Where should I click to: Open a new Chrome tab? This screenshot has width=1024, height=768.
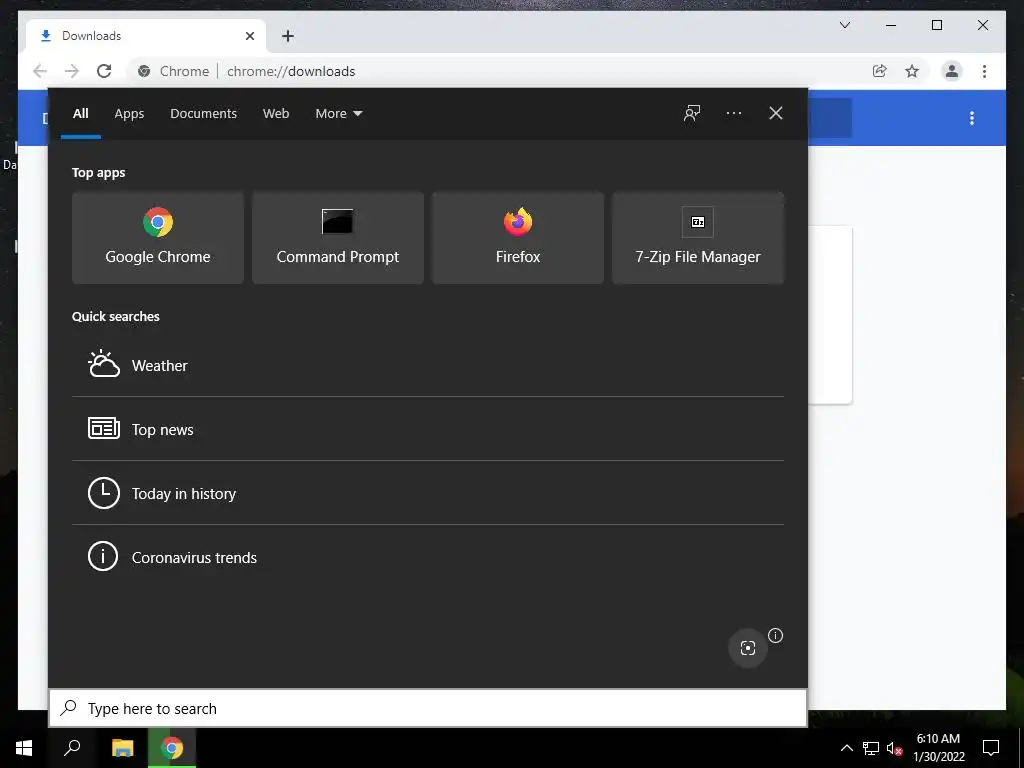coord(287,36)
